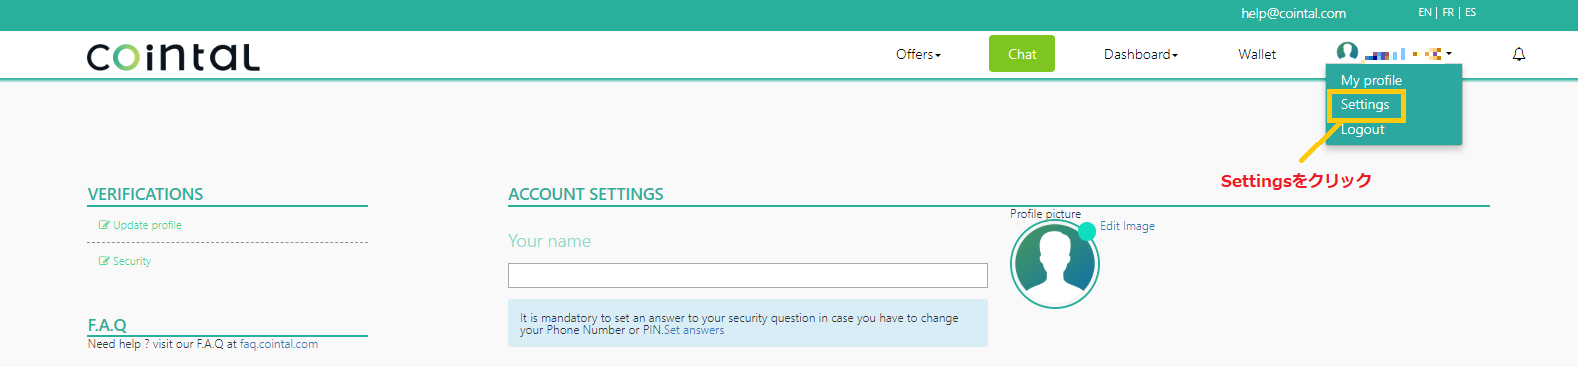Click the edit icon beside Security

point(104,261)
